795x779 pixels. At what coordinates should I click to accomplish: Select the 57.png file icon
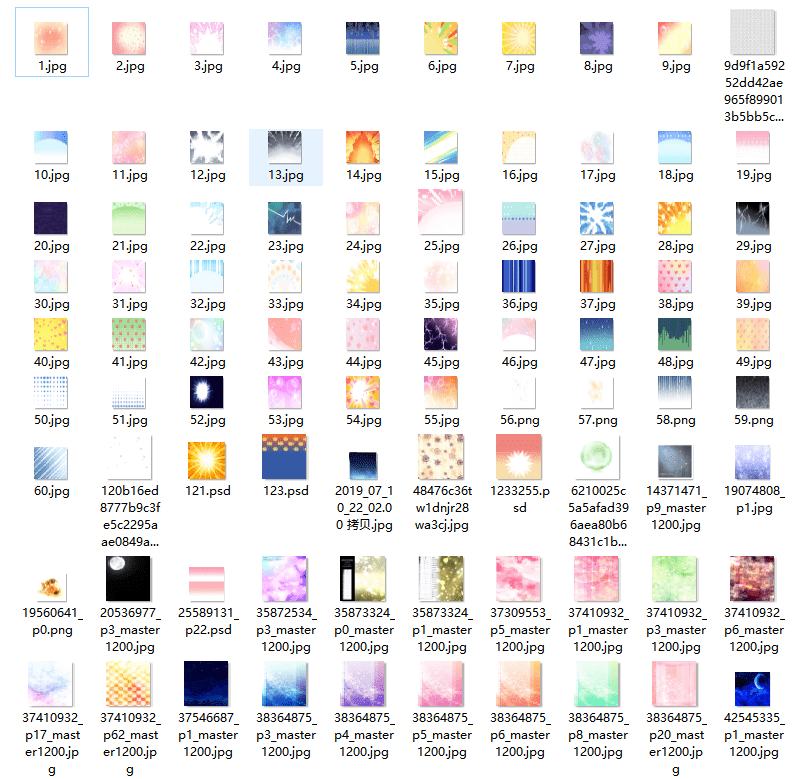[x=597, y=394]
